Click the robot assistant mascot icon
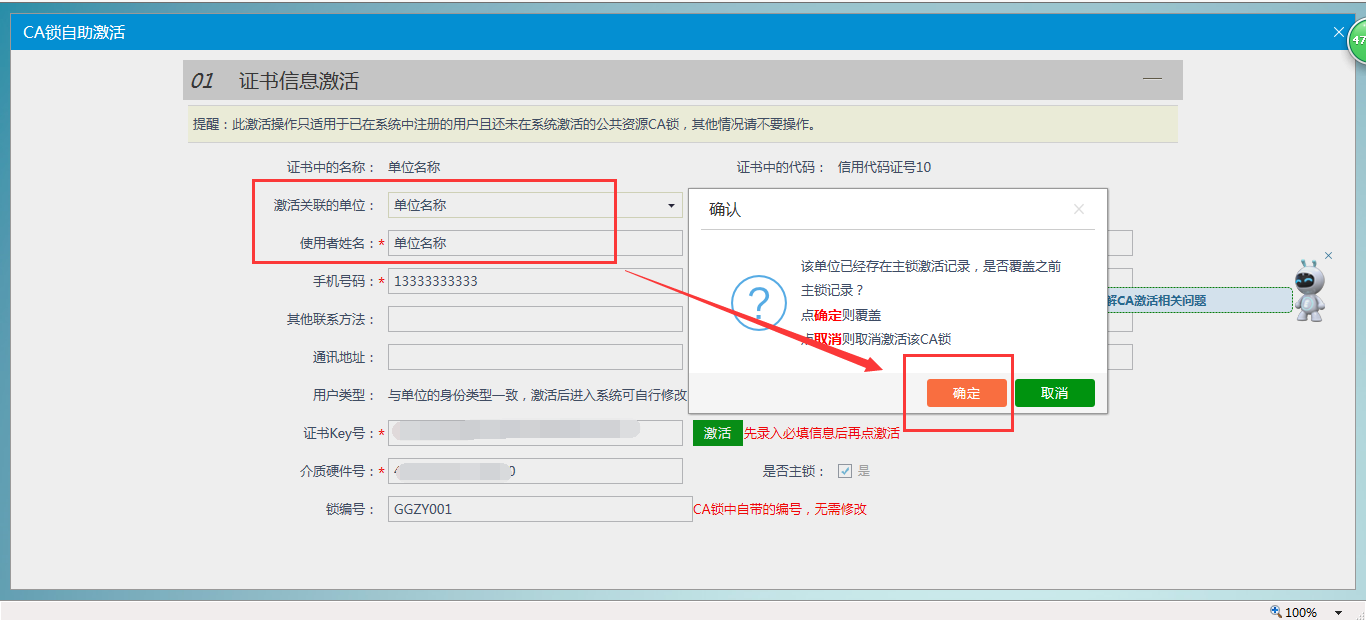Screen dimensions: 1366x620 click(x=1309, y=291)
